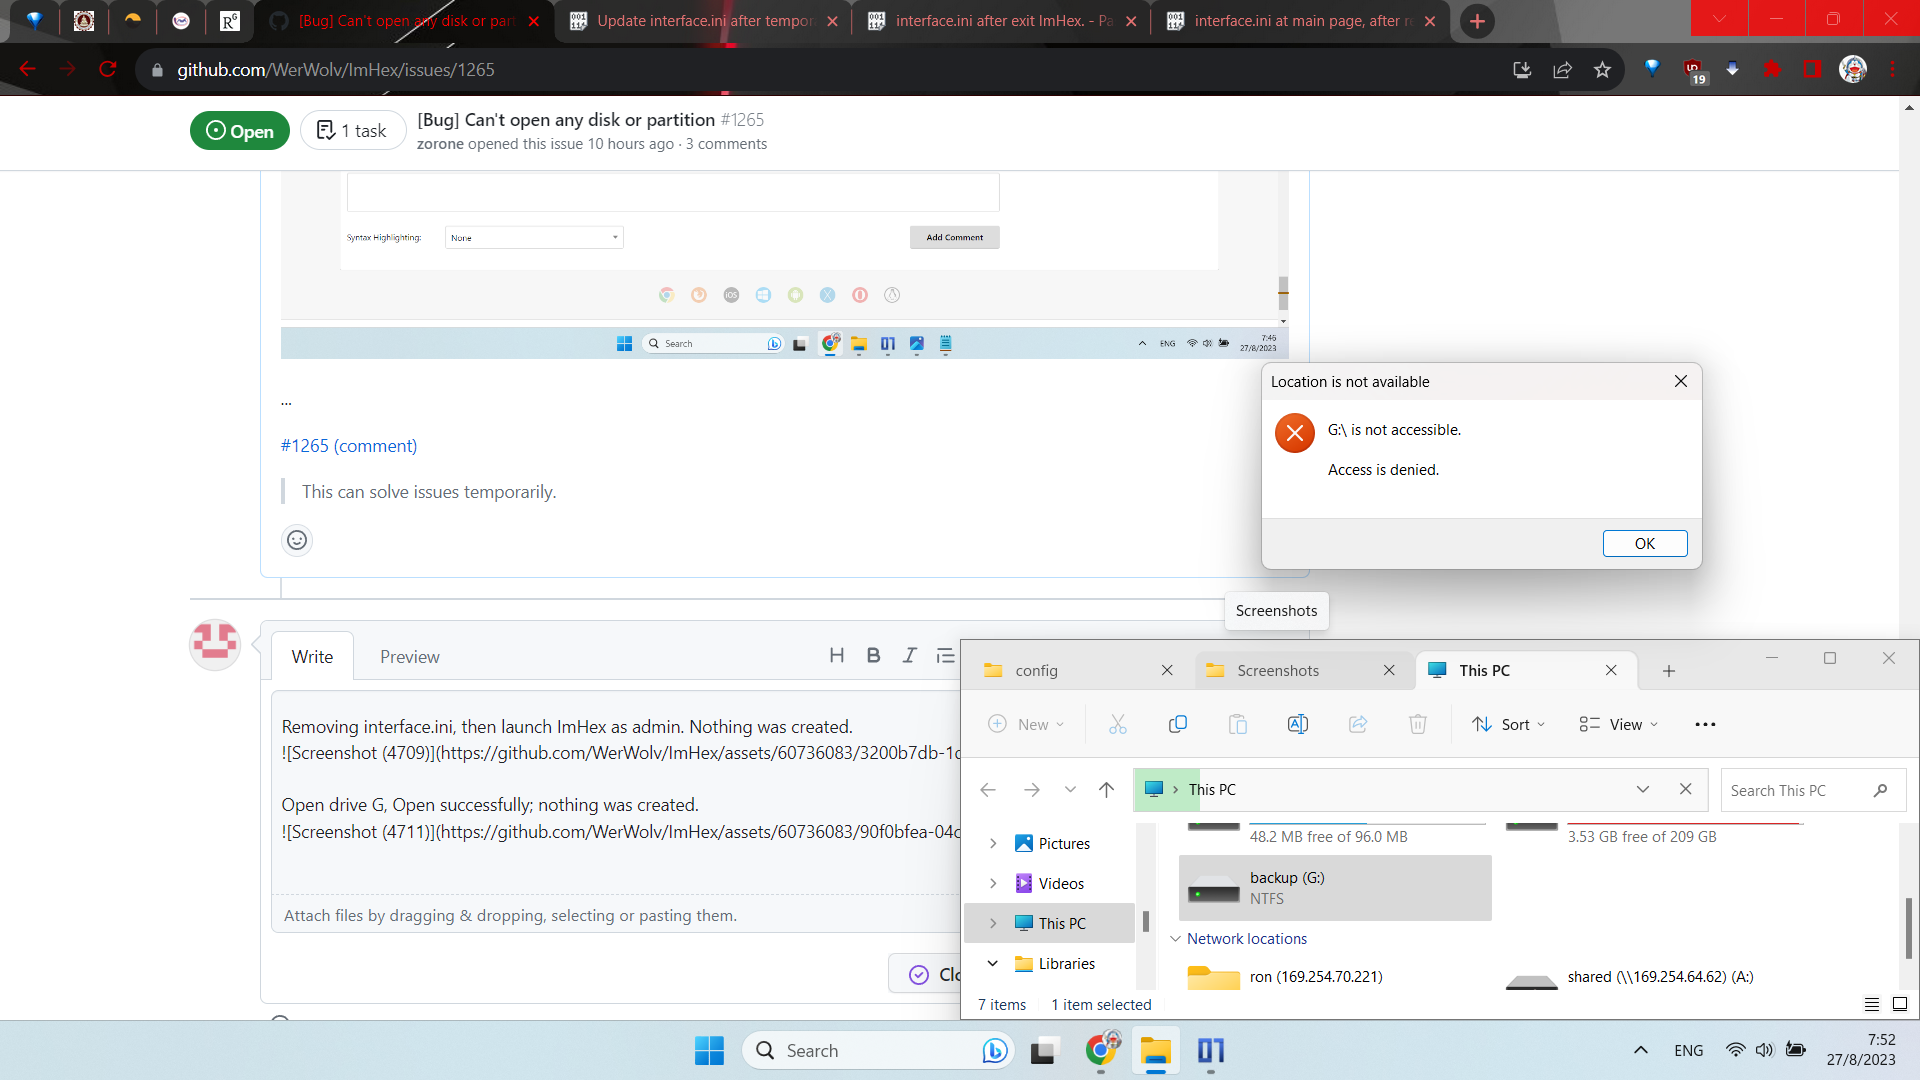
Task: Collapse the Network locations section
Action: [x=1175, y=938]
